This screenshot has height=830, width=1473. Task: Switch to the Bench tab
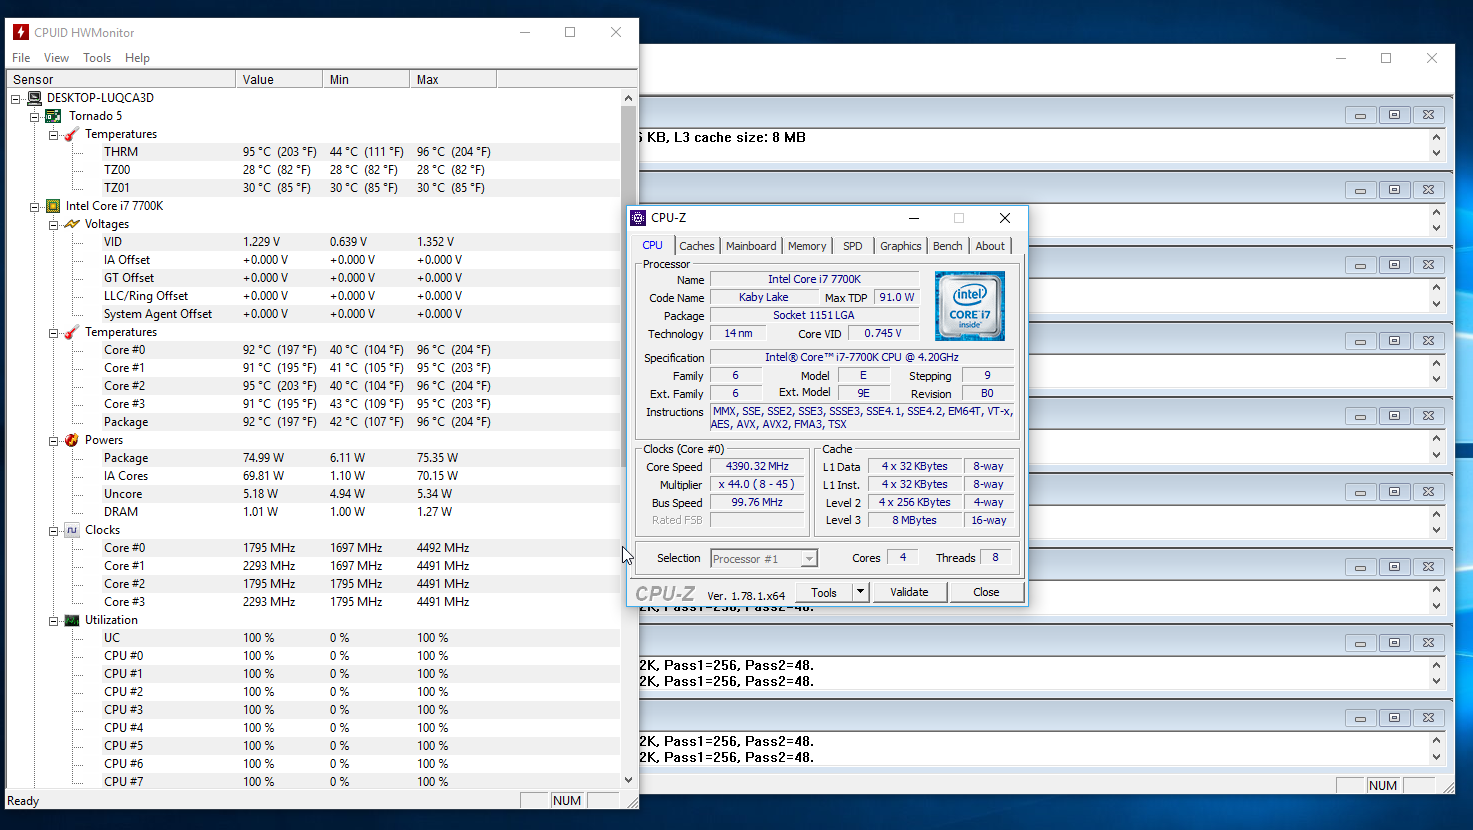(948, 246)
